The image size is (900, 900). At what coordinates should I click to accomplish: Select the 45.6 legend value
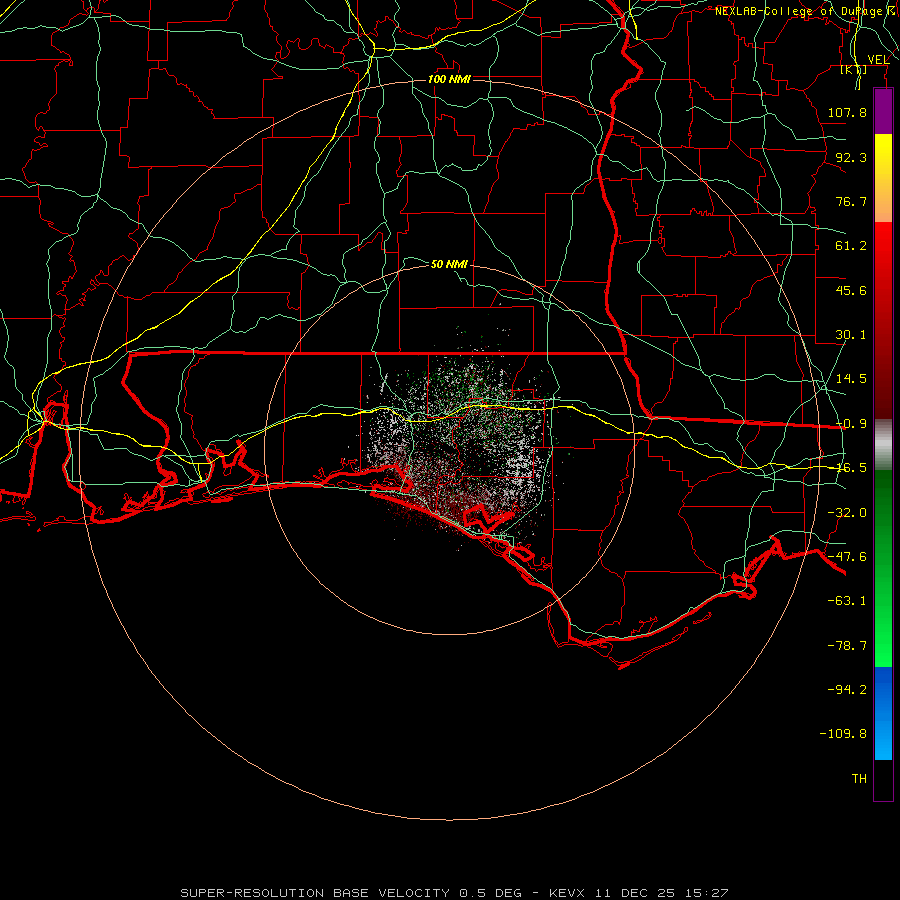851,290
